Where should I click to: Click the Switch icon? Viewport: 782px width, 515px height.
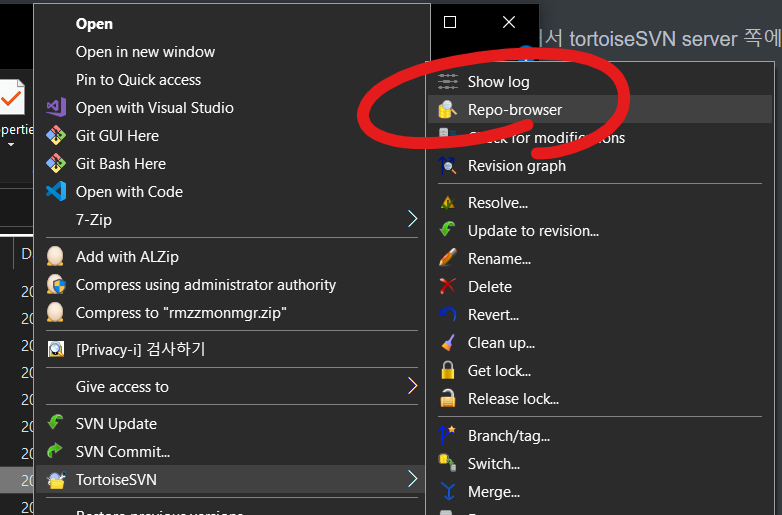coord(447,463)
